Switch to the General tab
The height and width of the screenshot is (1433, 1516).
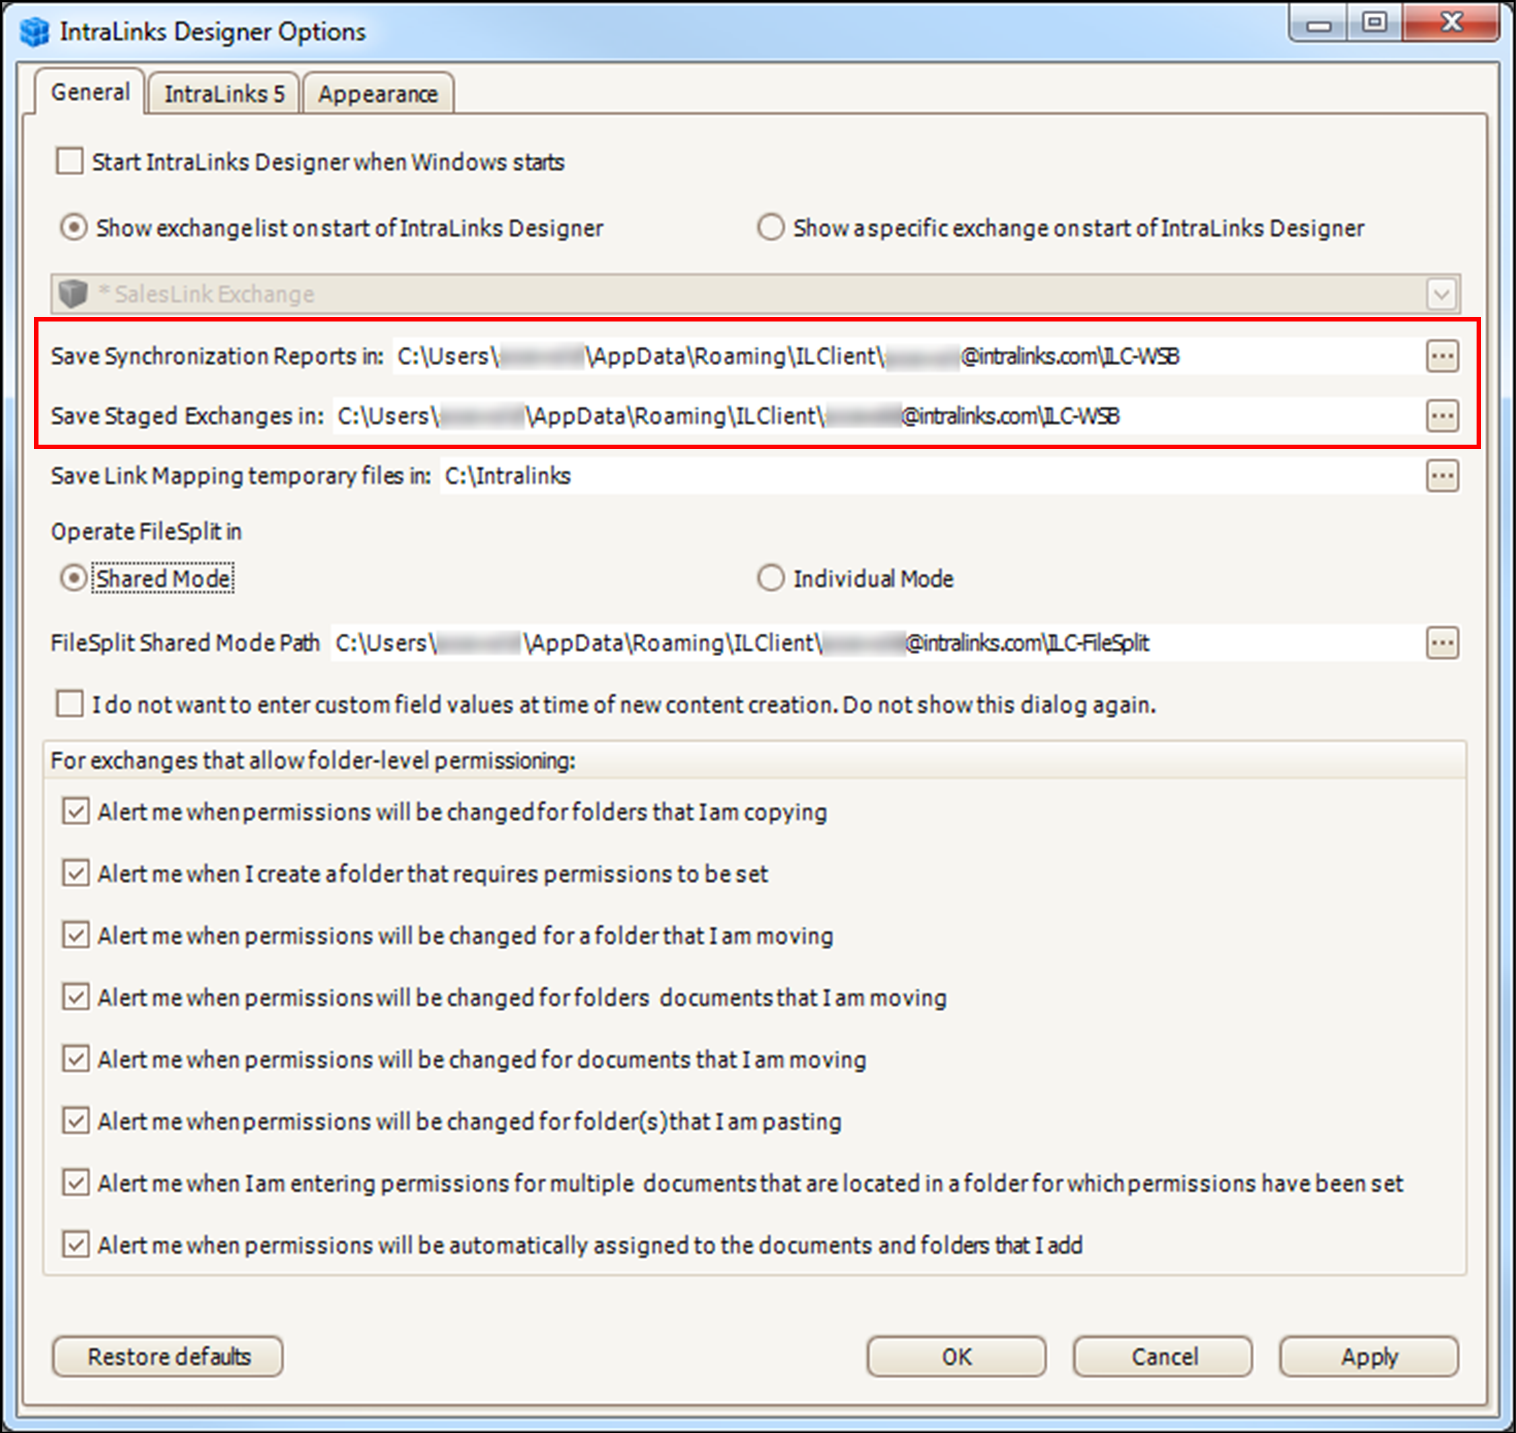pos(90,92)
